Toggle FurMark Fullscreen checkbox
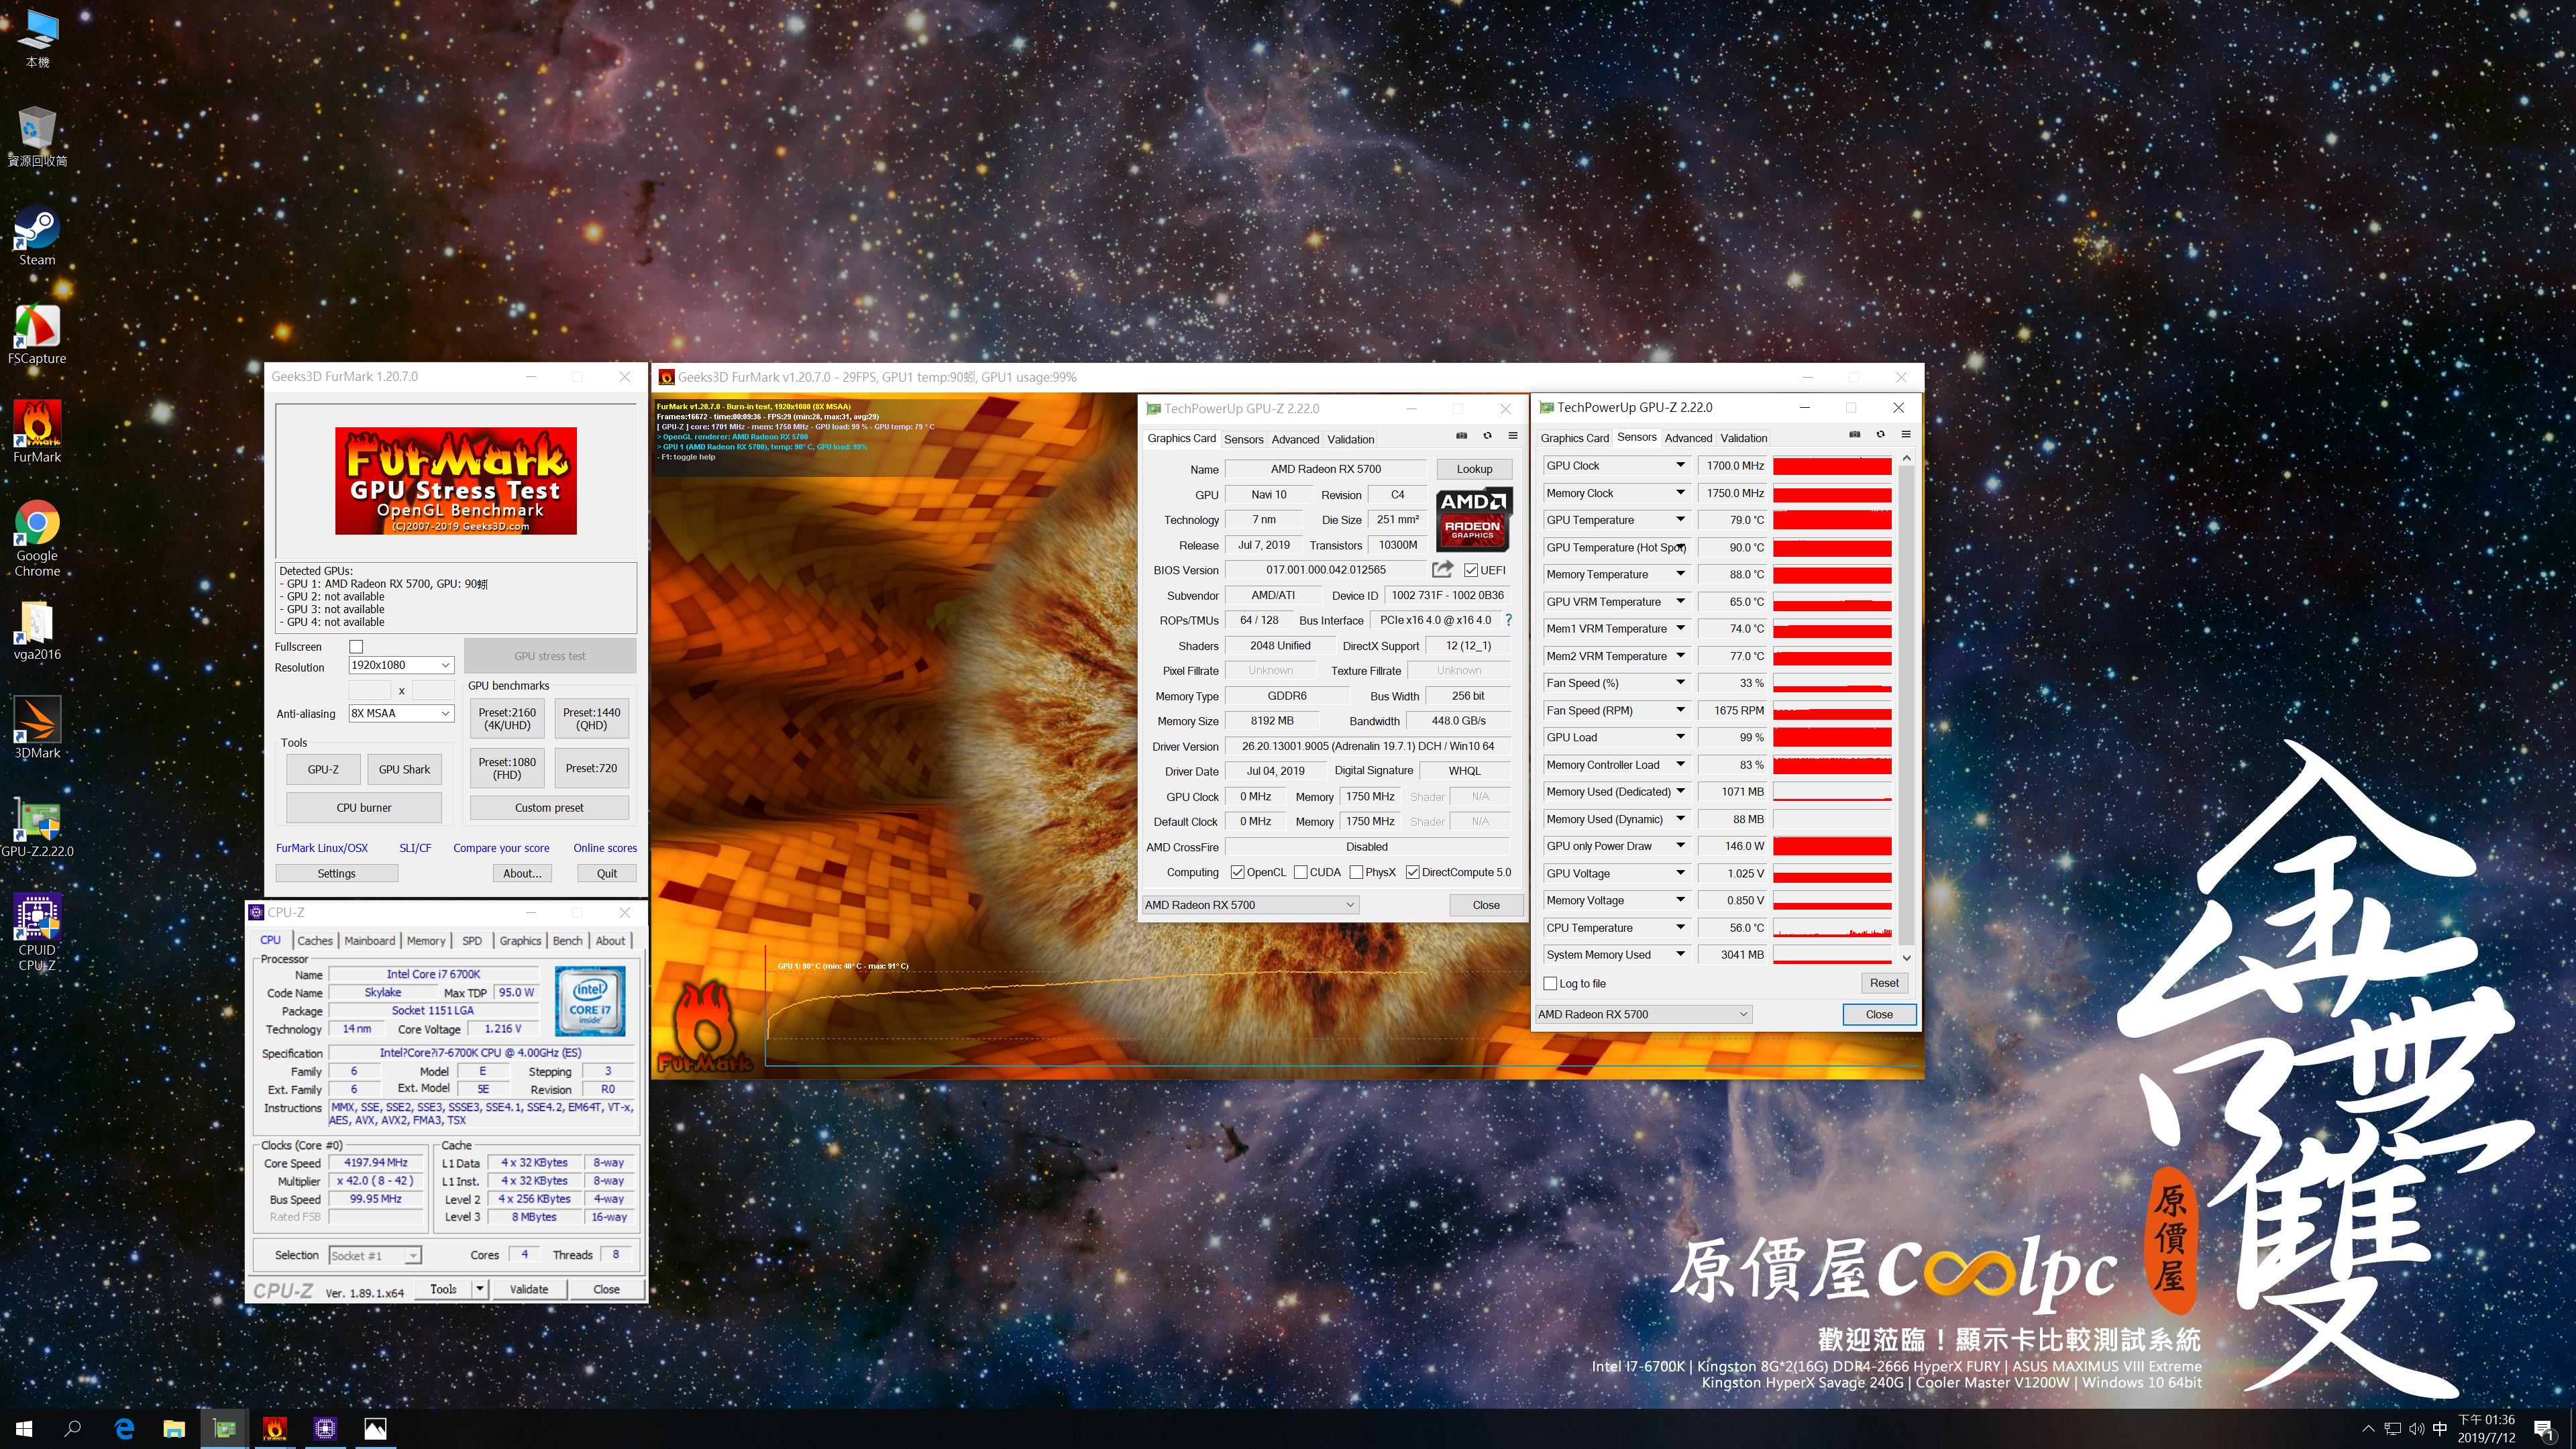 [x=356, y=647]
